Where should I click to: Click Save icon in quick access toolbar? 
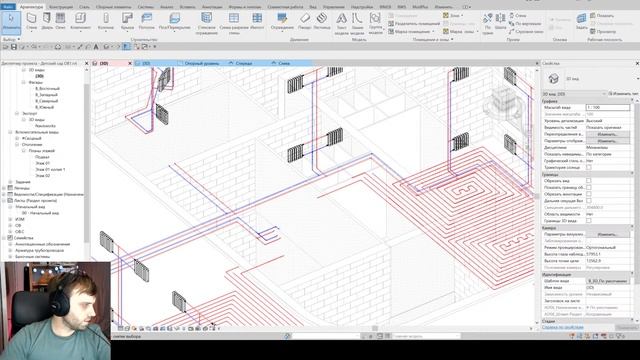click(14, 47)
